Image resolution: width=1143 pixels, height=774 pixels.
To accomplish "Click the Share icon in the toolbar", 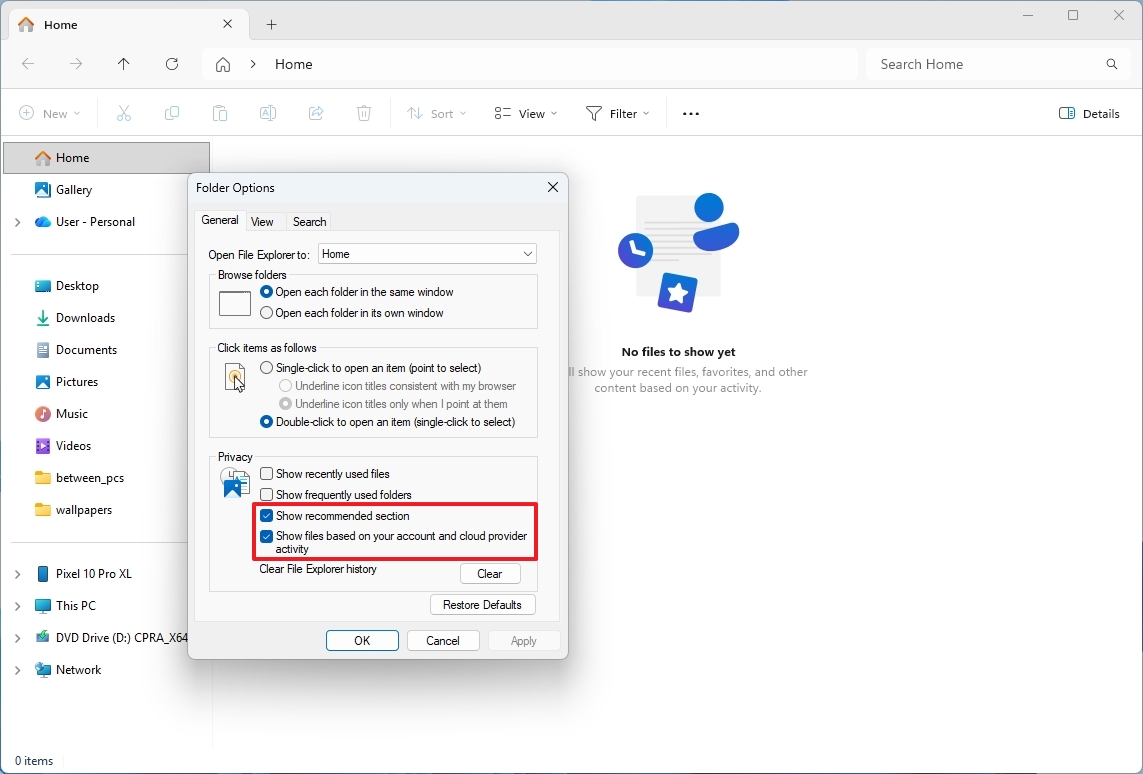I will pos(315,113).
